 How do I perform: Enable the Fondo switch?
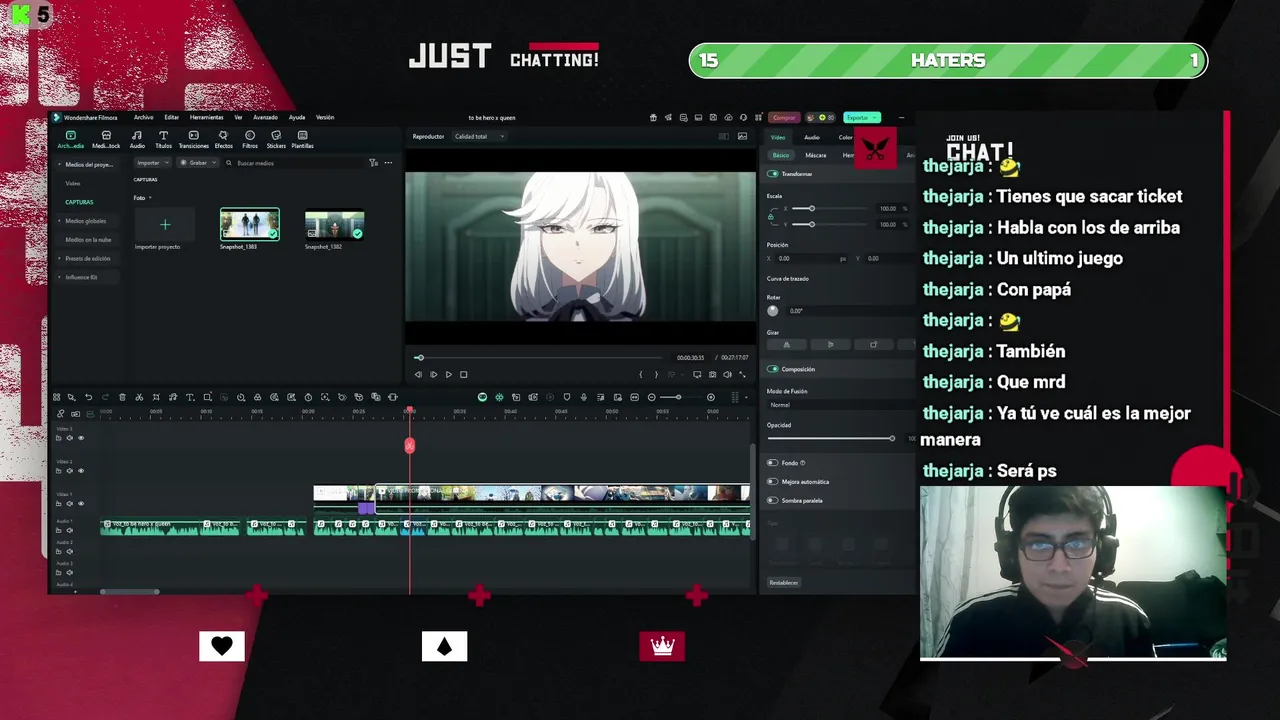click(x=772, y=463)
